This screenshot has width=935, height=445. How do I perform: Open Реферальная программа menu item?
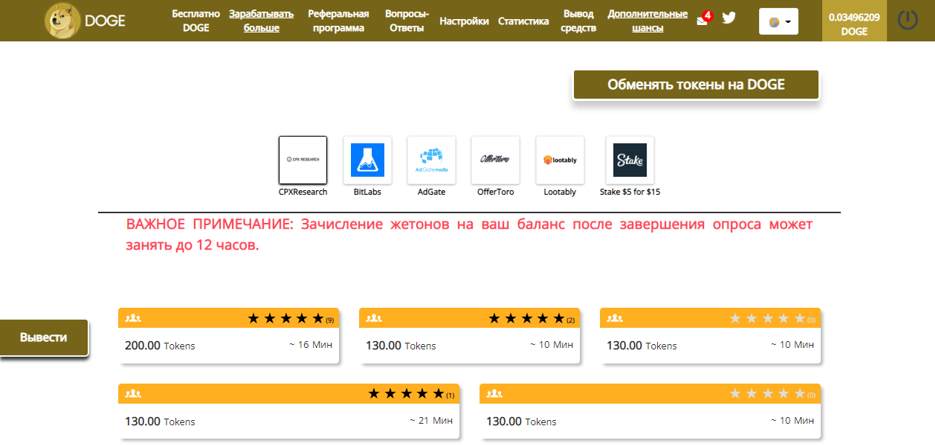[339, 21]
